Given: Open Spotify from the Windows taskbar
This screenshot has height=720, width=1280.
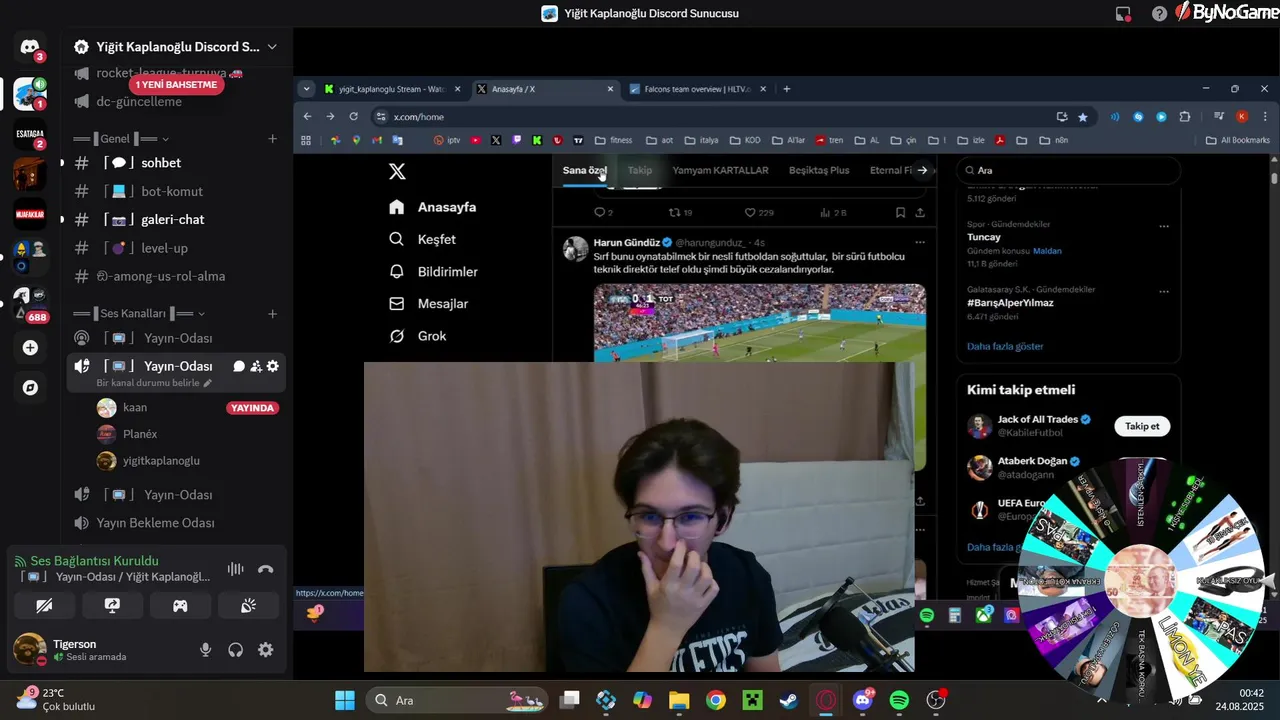Looking at the screenshot, I should pos(899,700).
